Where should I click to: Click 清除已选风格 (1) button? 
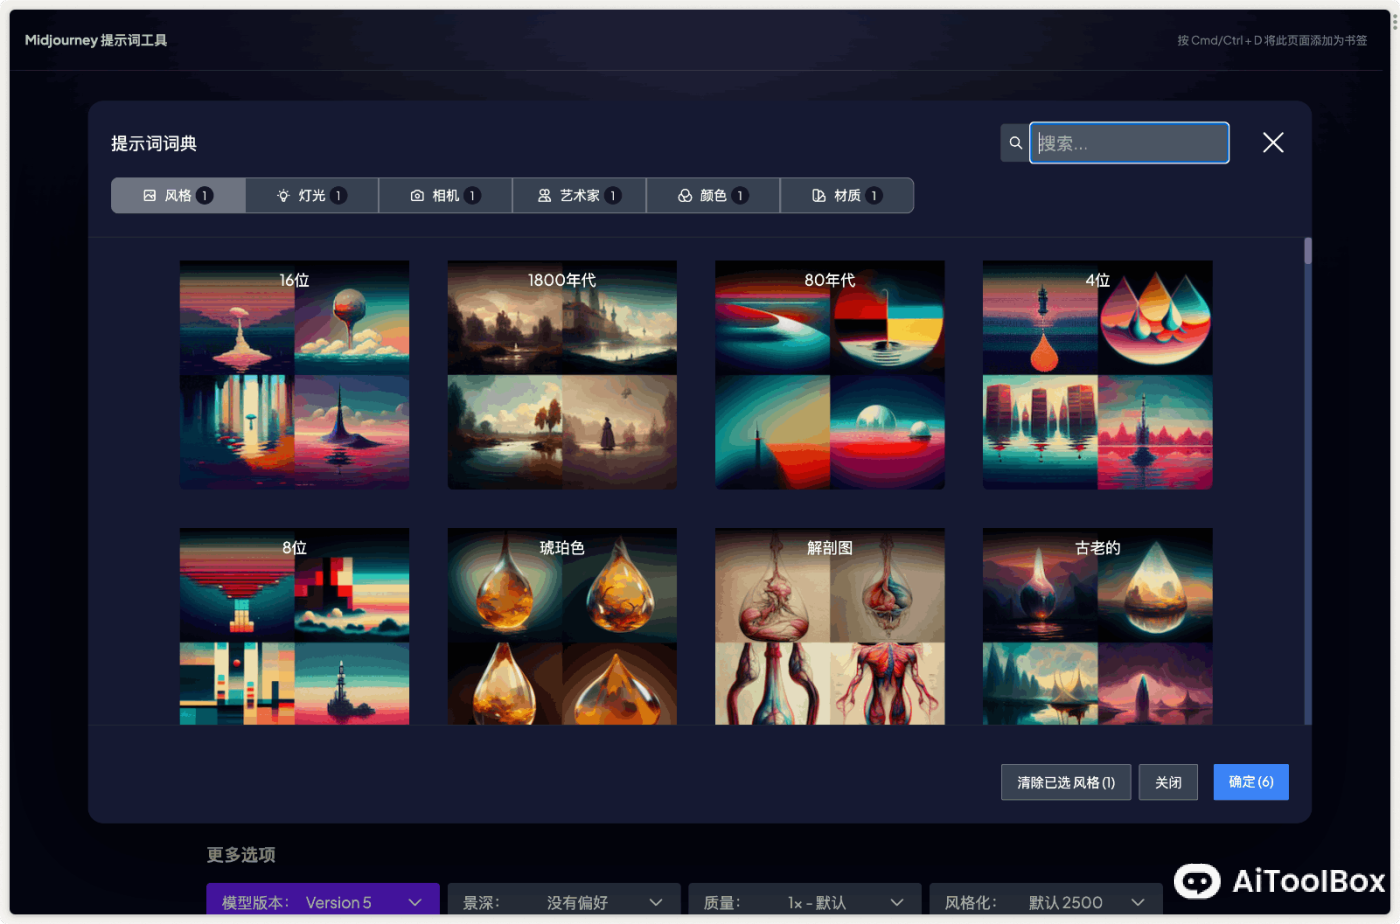(x=1066, y=782)
